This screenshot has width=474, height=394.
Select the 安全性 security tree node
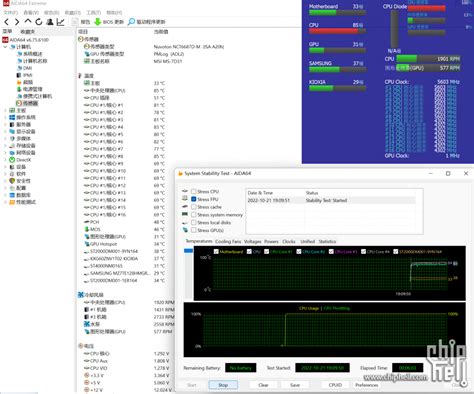[x=20, y=181]
